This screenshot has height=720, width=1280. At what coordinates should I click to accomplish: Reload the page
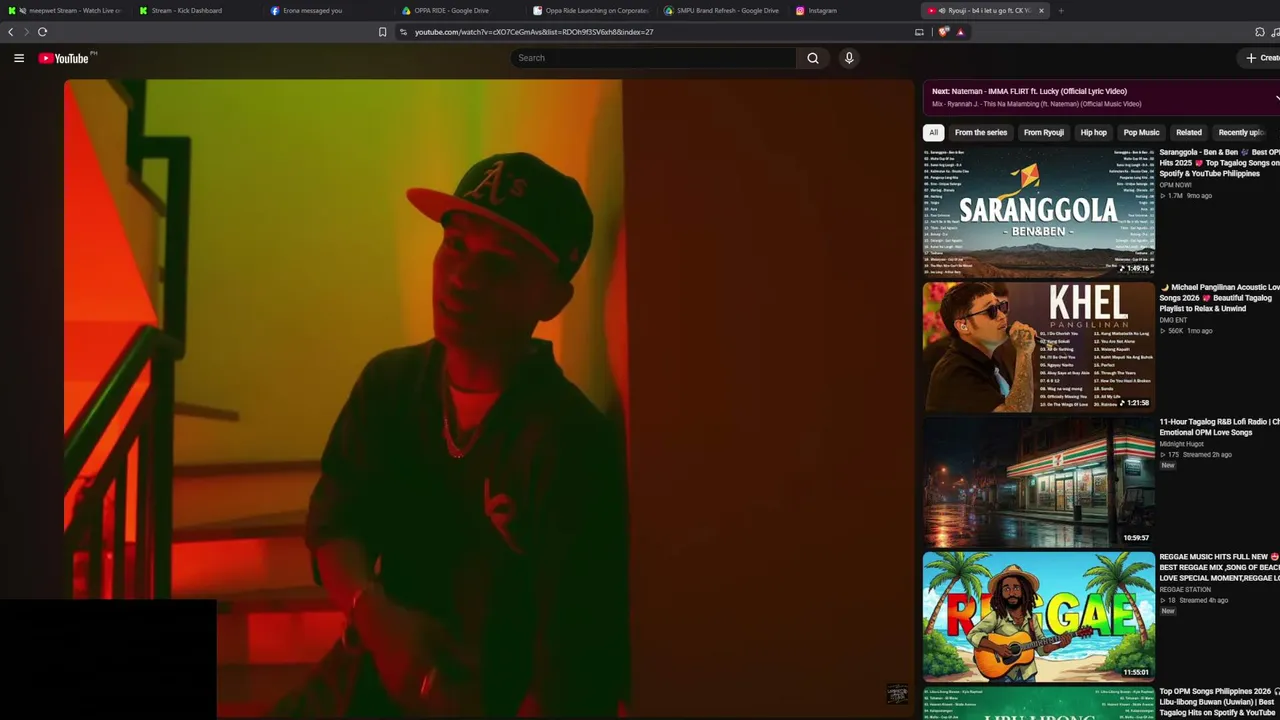coord(42,32)
